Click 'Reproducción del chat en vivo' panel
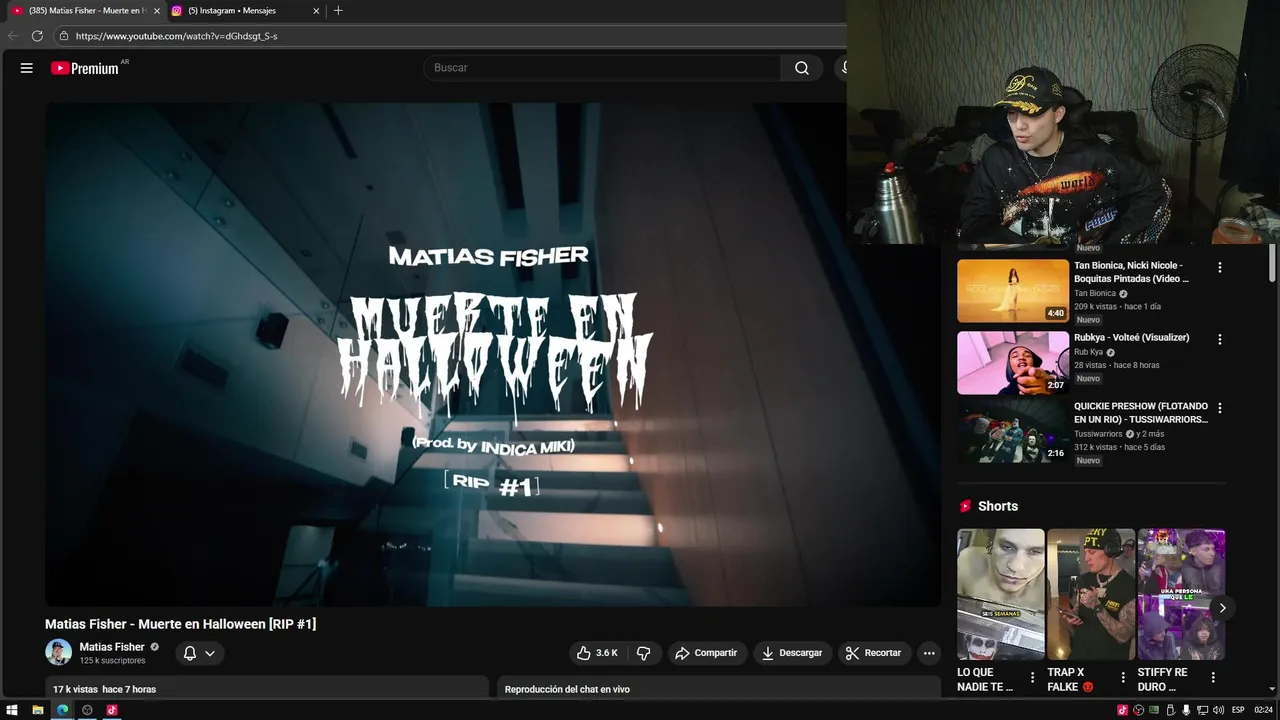This screenshot has height=720, width=1280. (718, 688)
